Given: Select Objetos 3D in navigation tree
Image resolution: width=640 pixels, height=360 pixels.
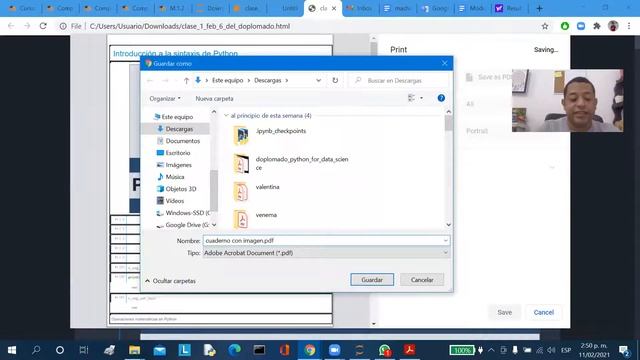Looking at the screenshot, I should pyautogui.click(x=181, y=189).
